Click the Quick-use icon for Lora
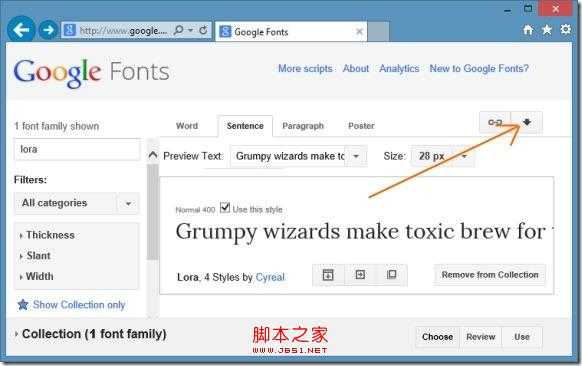 click(360, 275)
